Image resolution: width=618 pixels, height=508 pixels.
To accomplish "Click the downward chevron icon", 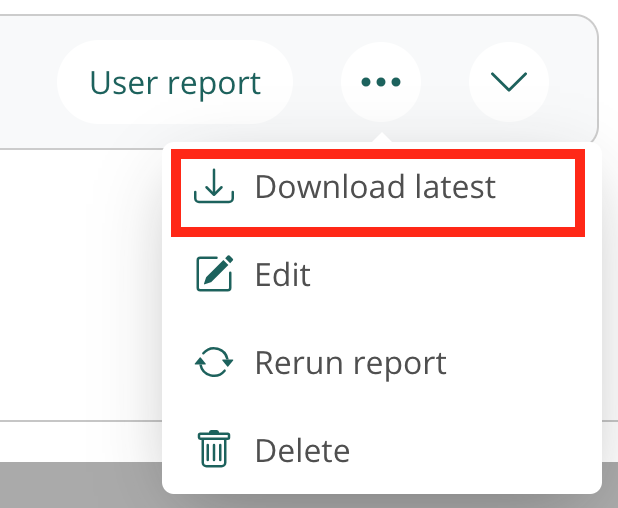I will 509,82.
